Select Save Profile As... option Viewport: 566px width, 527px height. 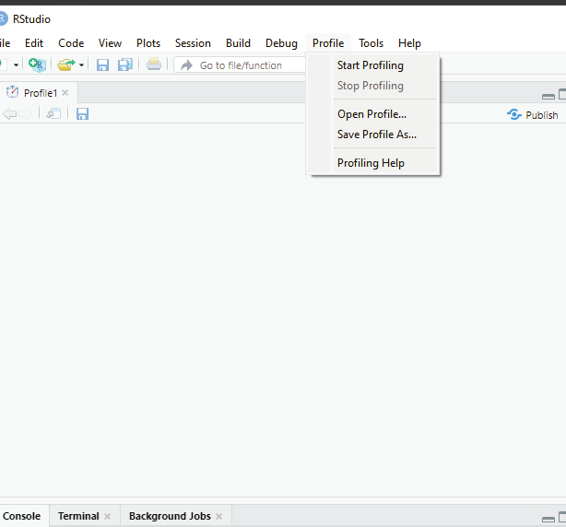(377, 134)
